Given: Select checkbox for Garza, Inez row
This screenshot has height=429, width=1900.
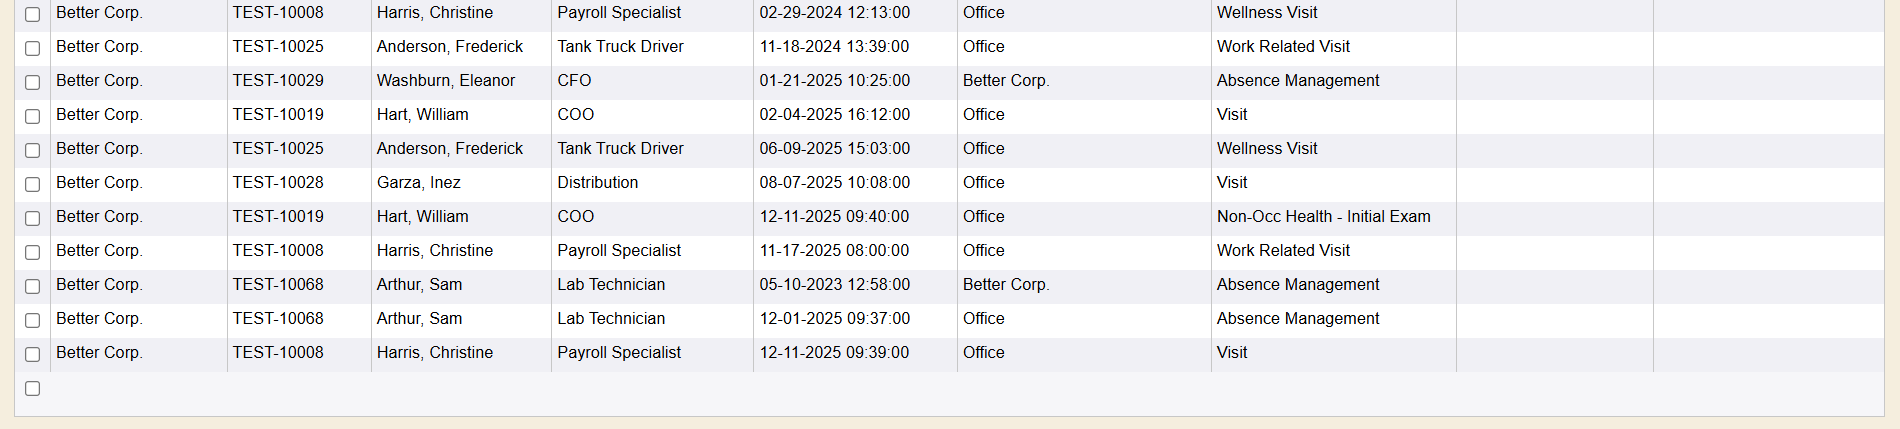Looking at the screenshot, I should point(32,184).
